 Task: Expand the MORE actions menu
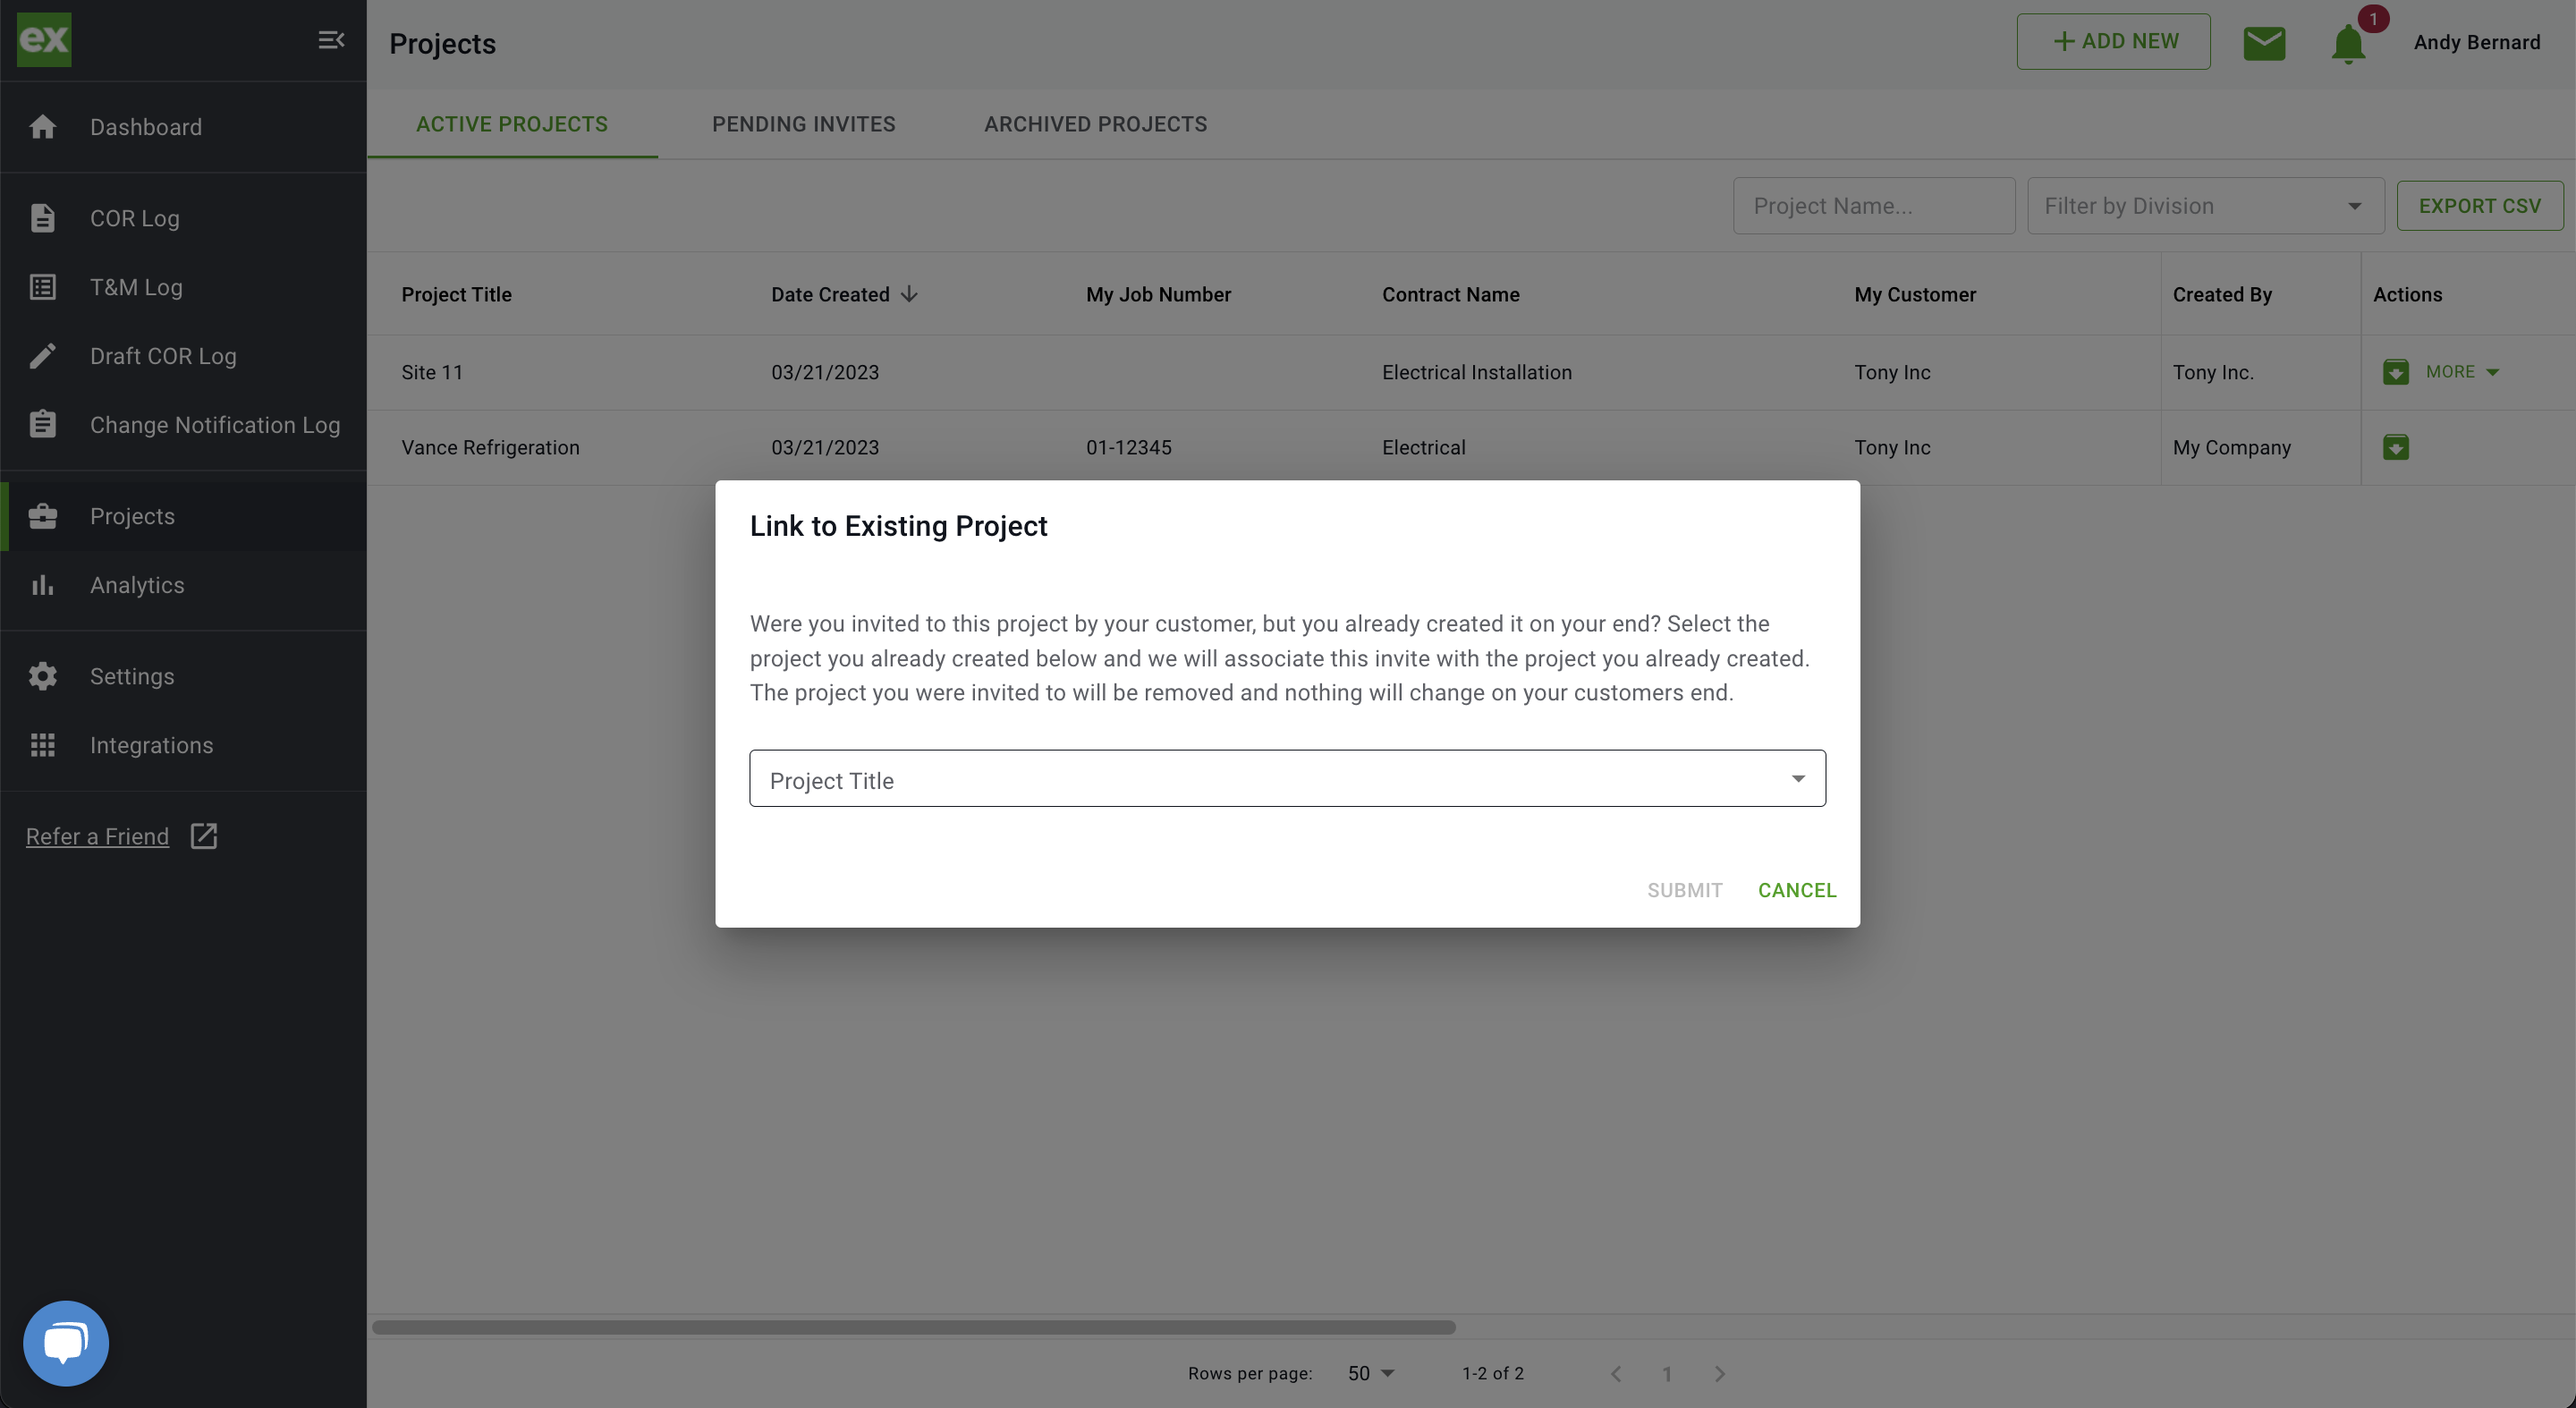click(2462, 372)
